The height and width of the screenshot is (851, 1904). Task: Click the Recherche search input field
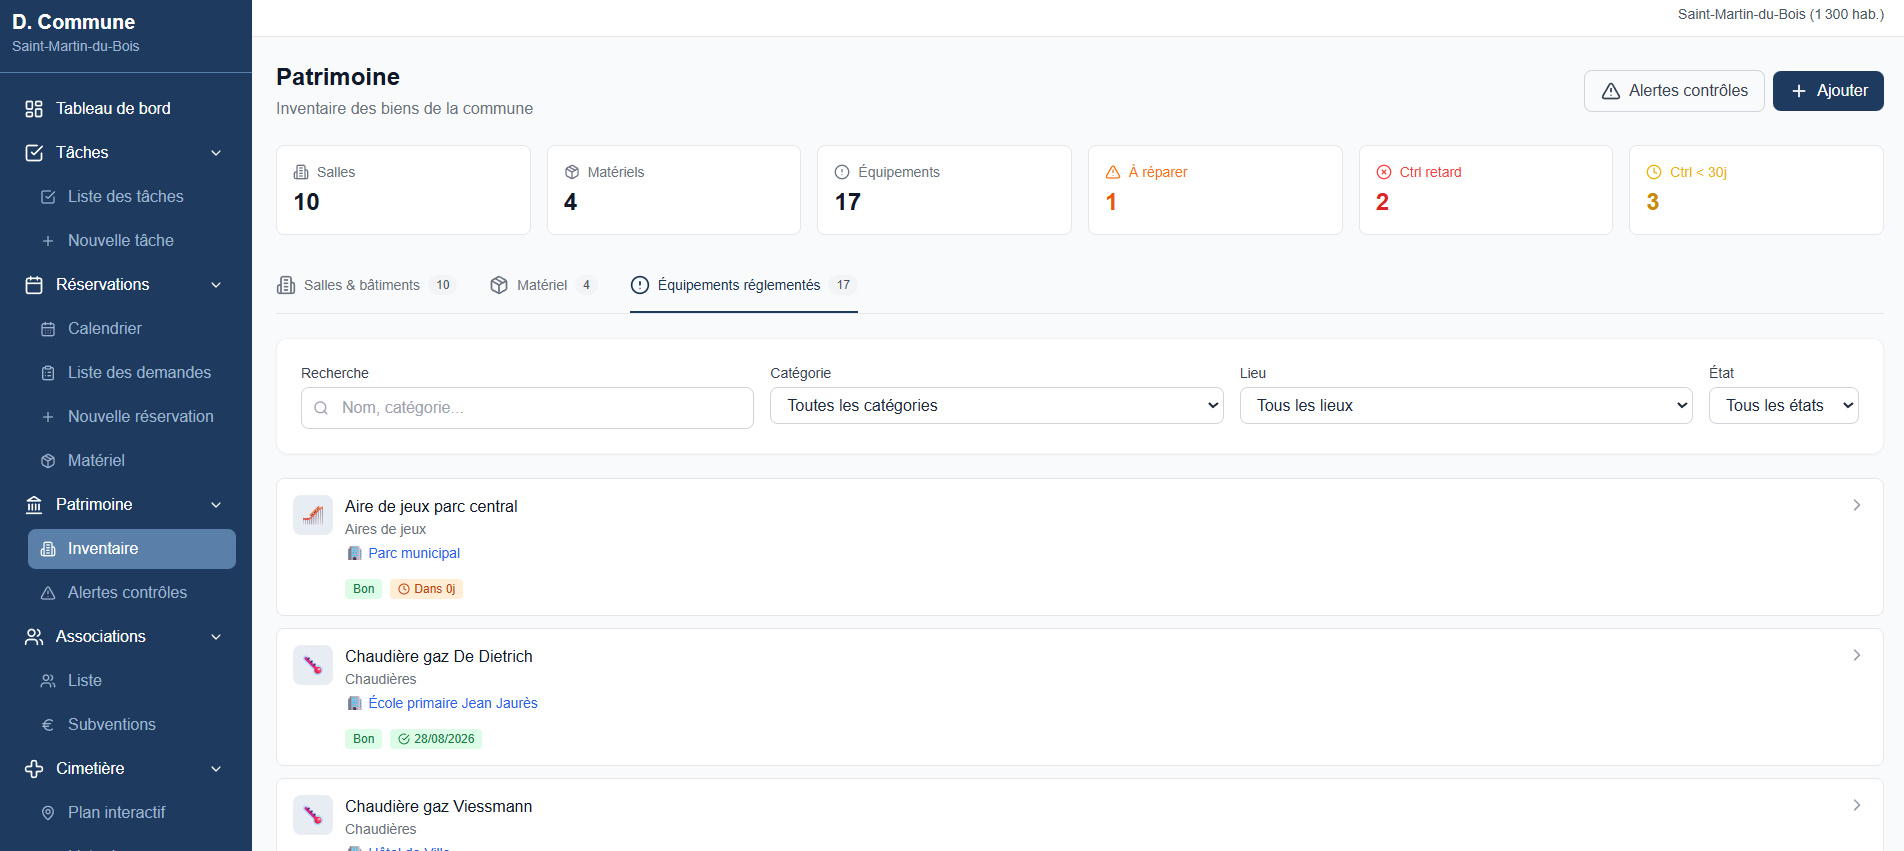[527, 408]
